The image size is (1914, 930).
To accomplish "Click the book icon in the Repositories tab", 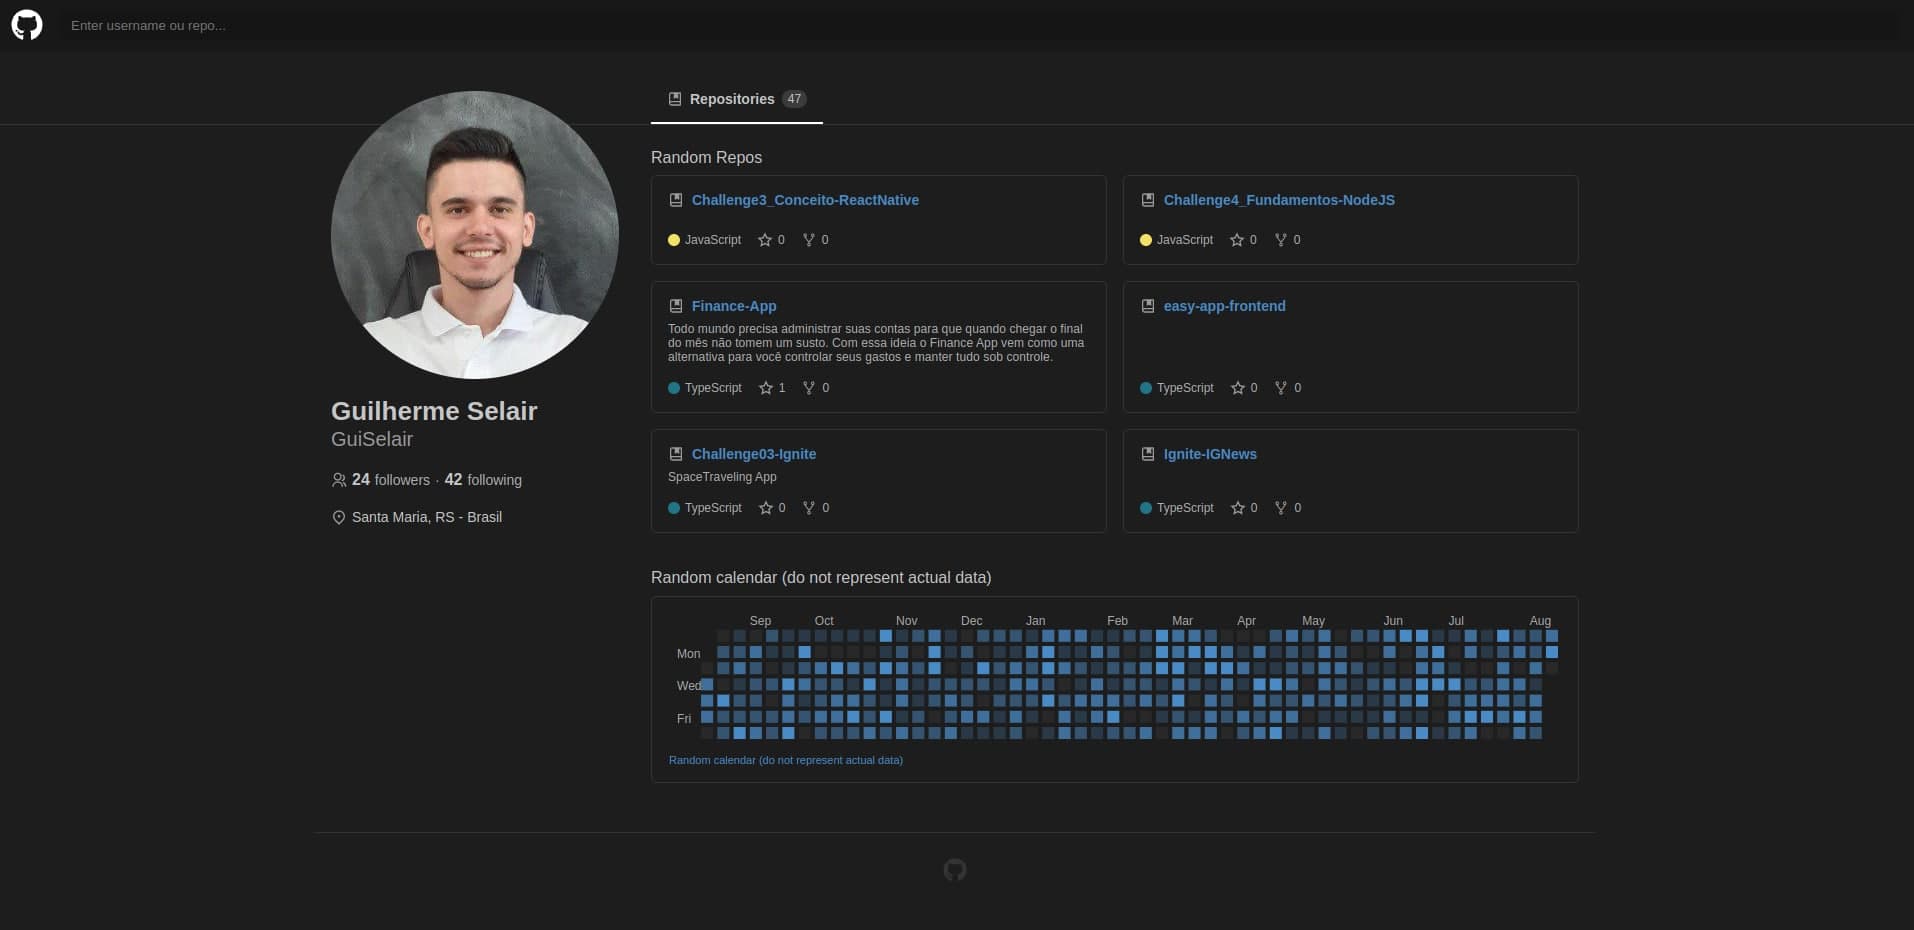I will (x=675, y=99).
